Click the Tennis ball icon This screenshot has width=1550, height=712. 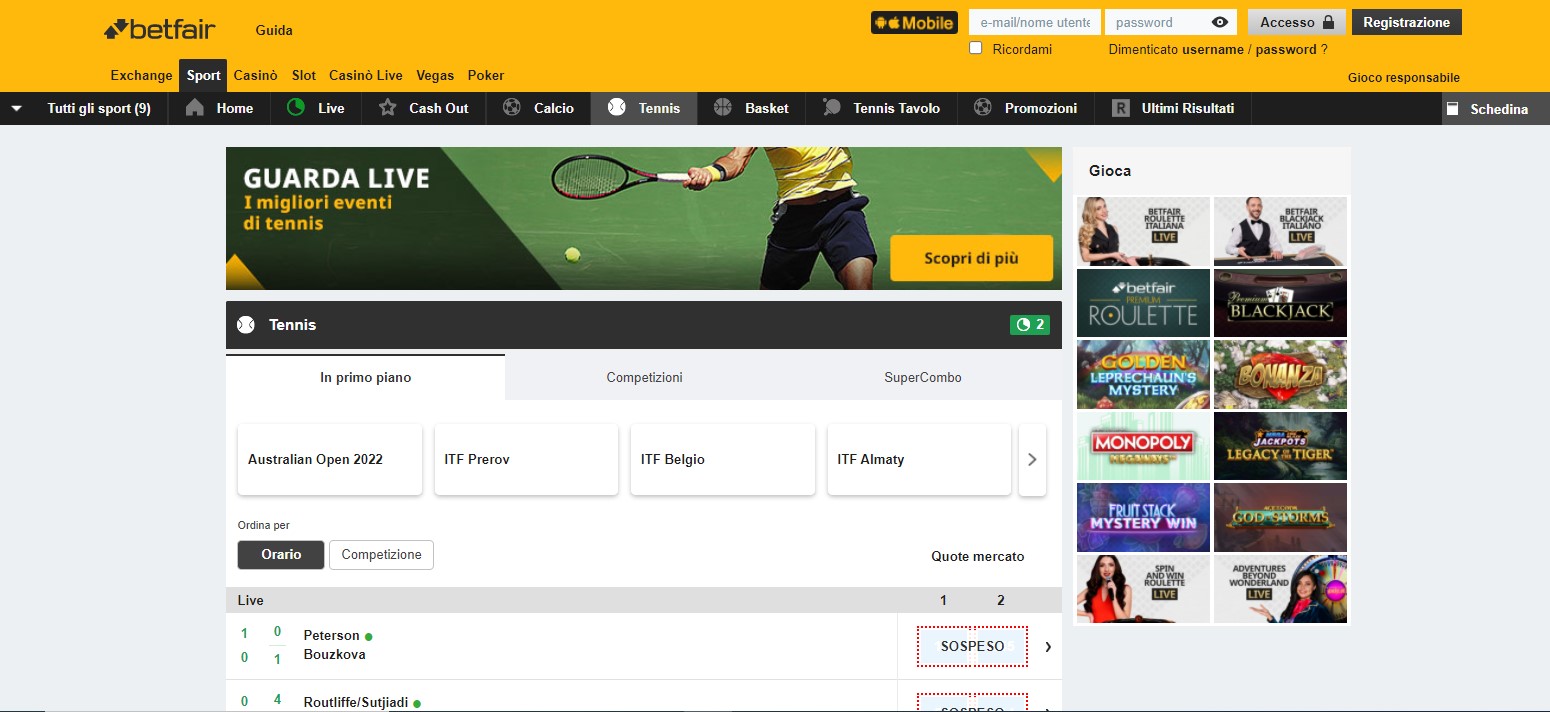coord(617,108)
